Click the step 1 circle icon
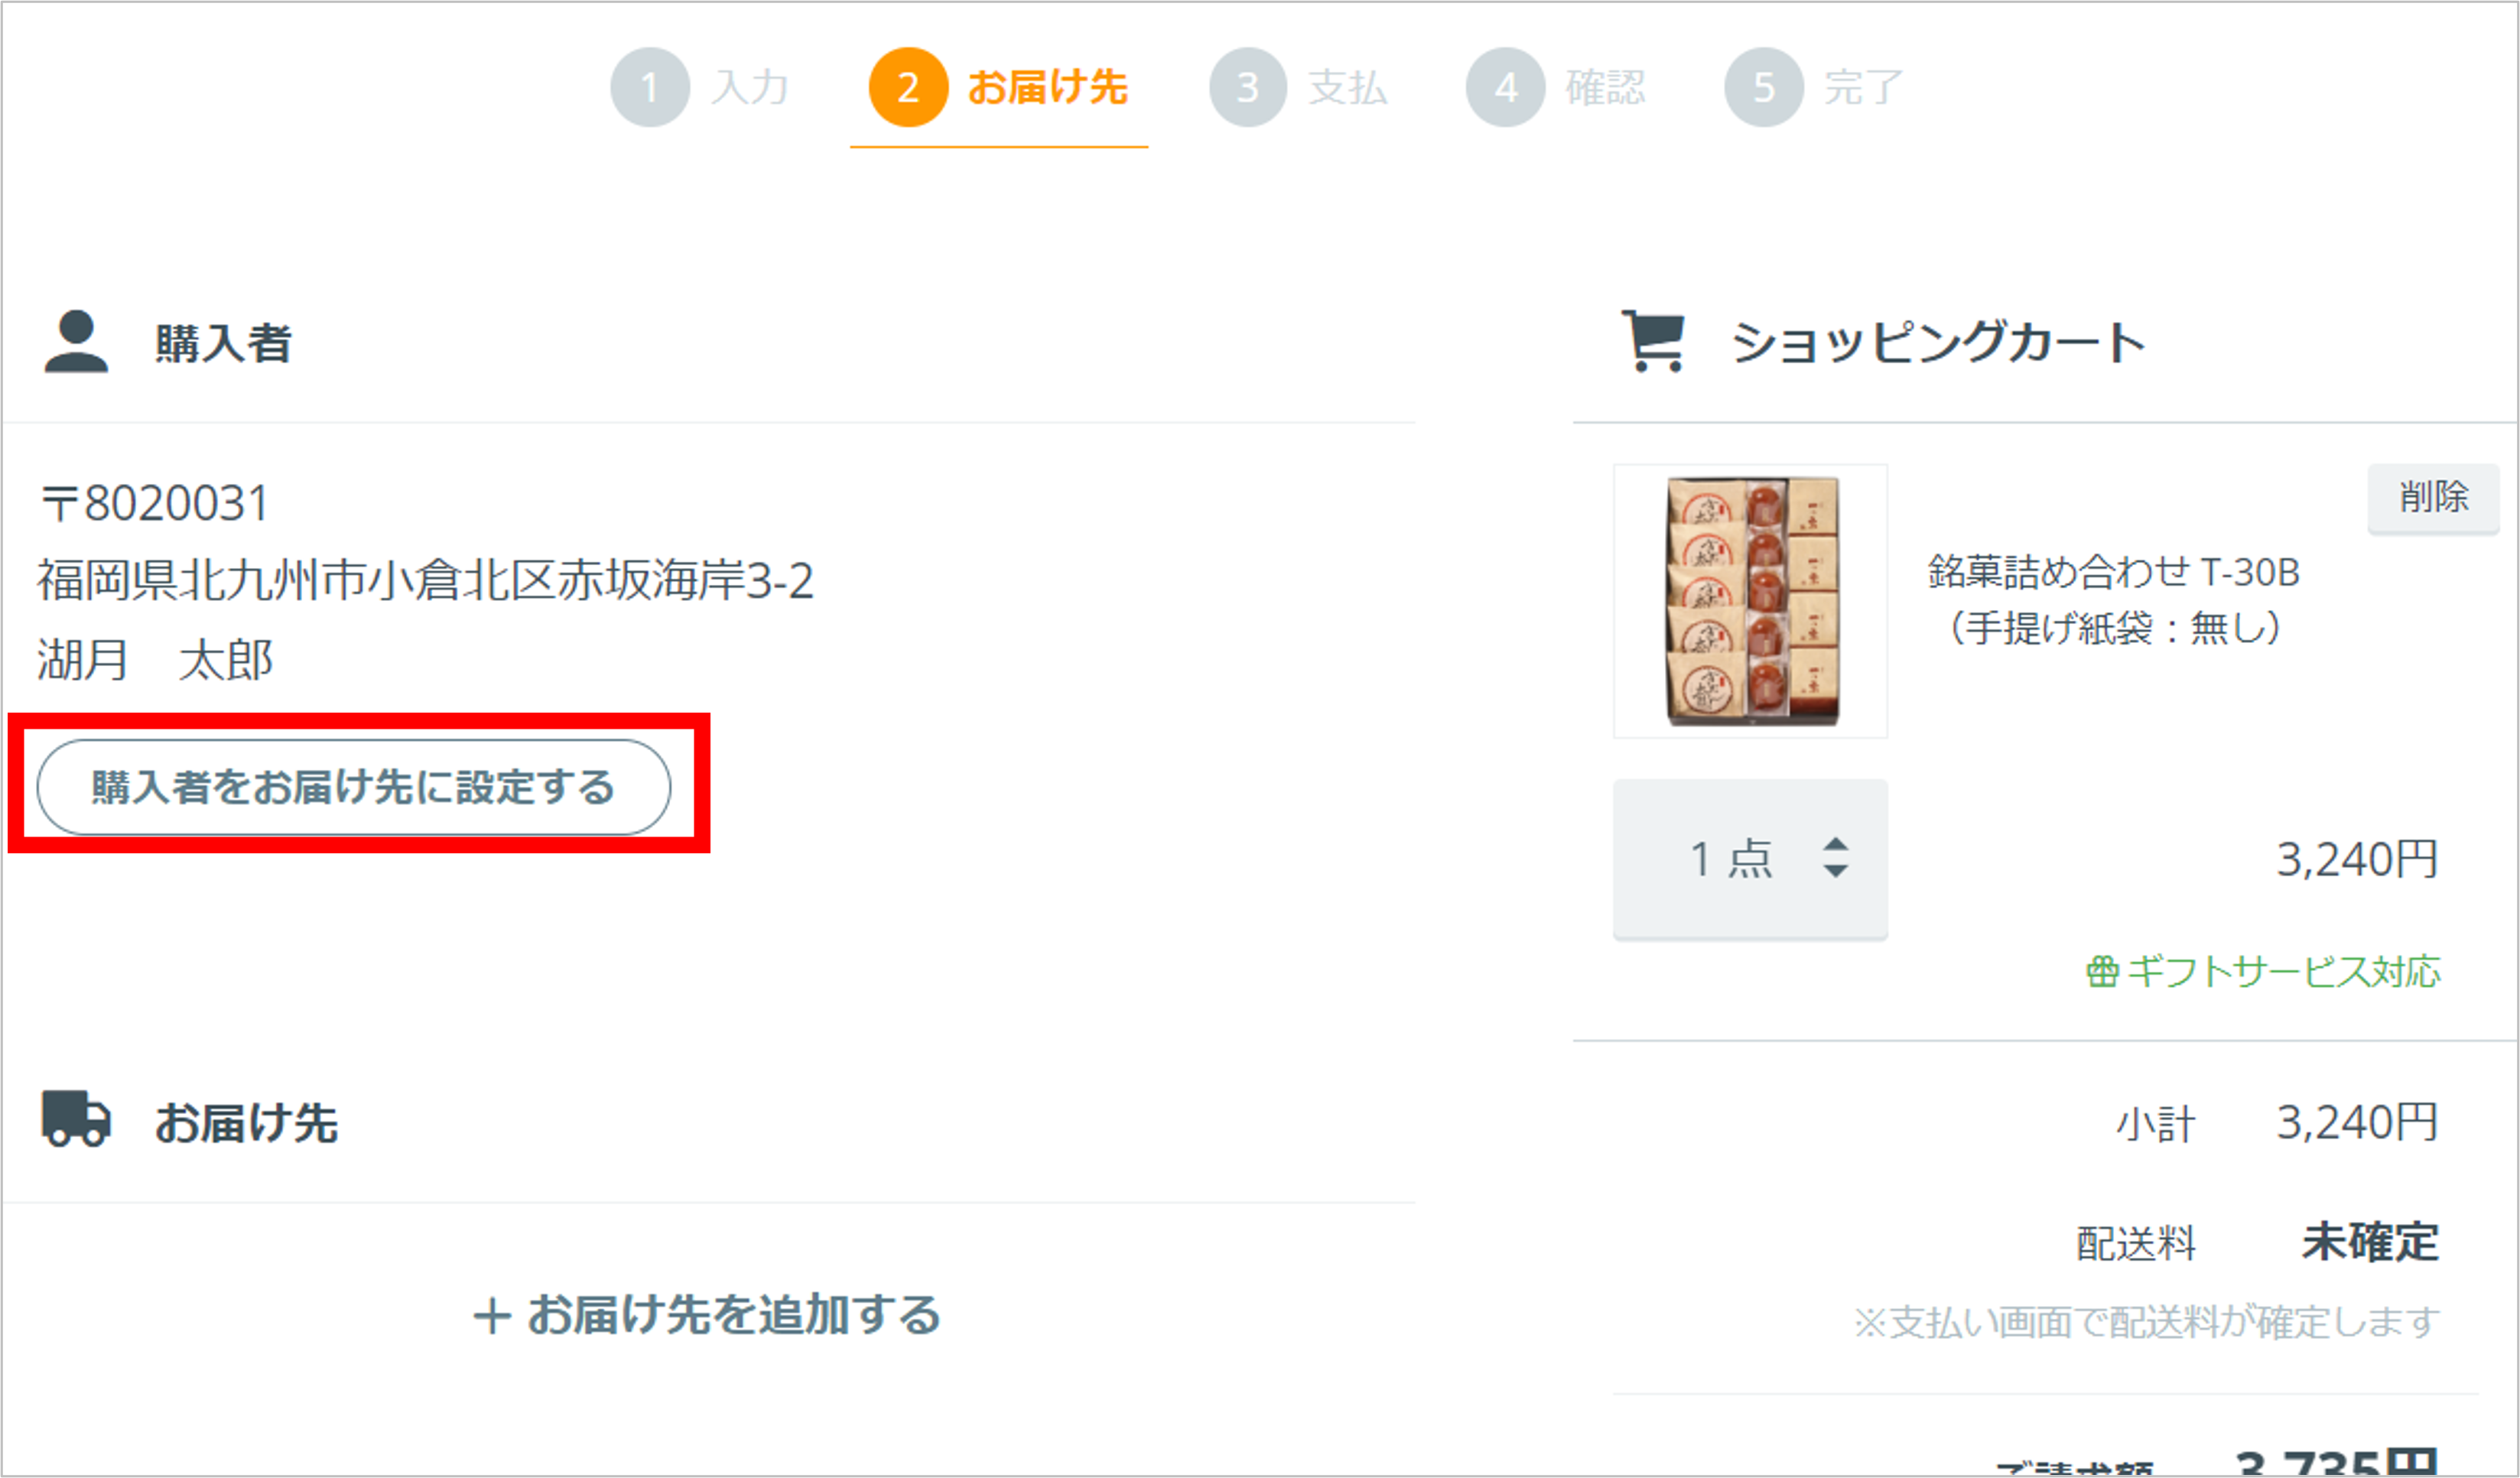Viewport: 2520px width, 1478px height. point(650,87)
